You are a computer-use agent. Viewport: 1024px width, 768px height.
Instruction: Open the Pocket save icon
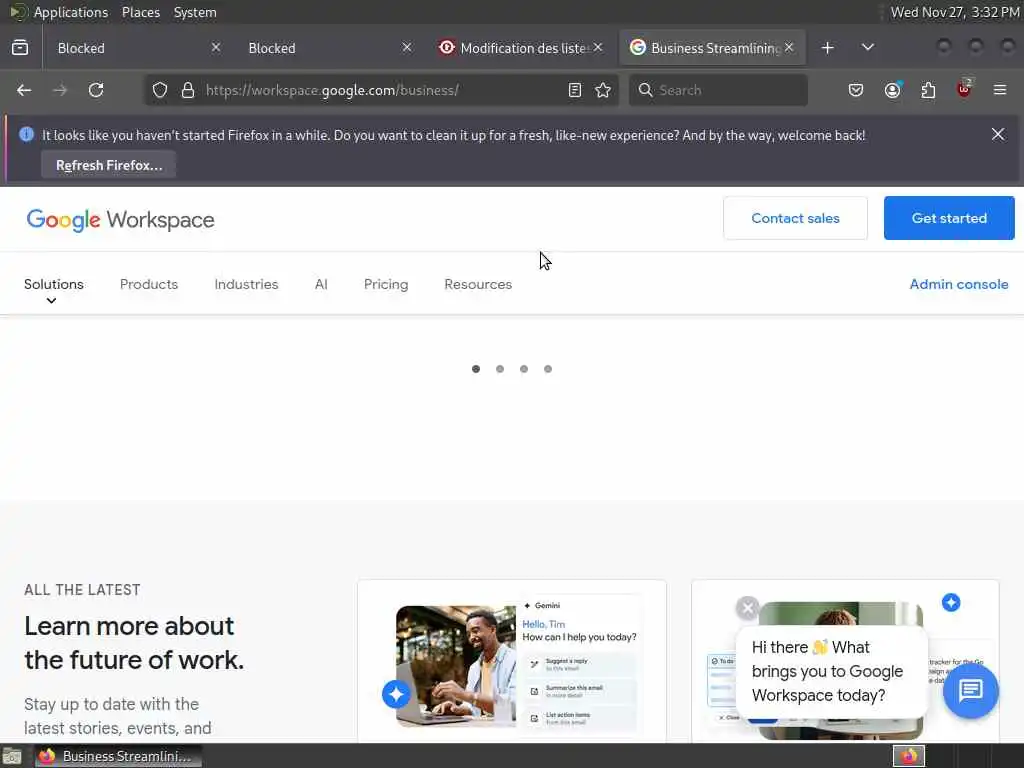pos(856,90)
